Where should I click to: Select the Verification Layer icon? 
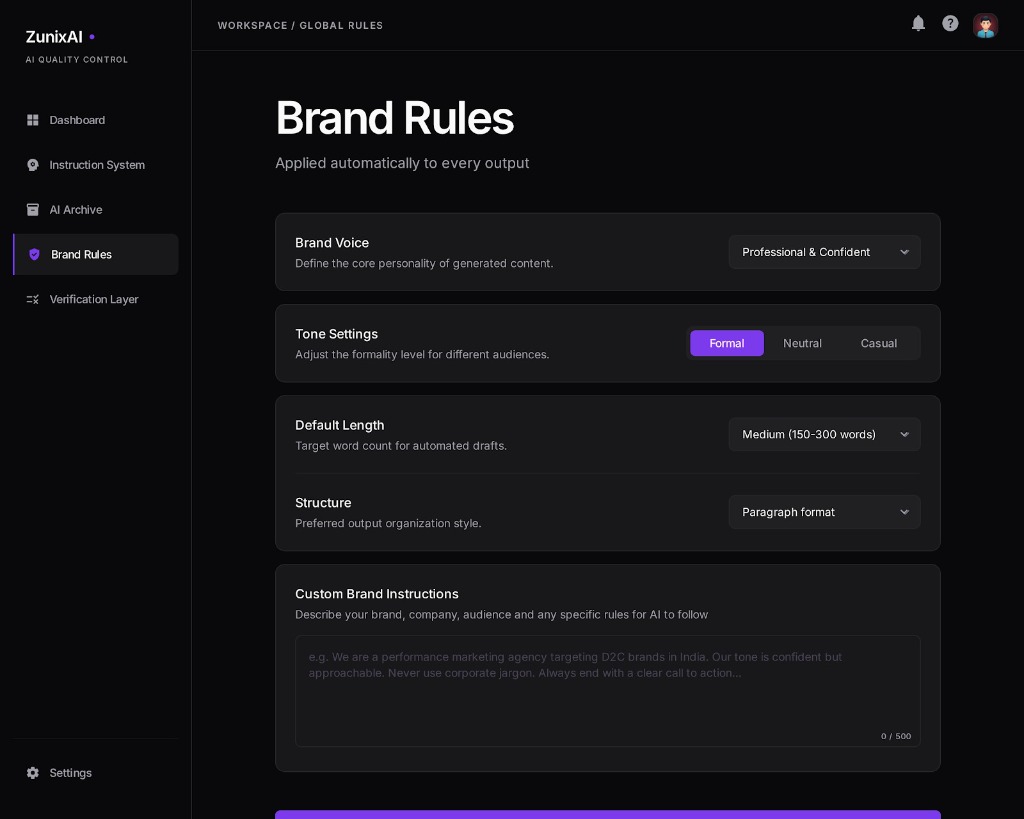[33, 299]
